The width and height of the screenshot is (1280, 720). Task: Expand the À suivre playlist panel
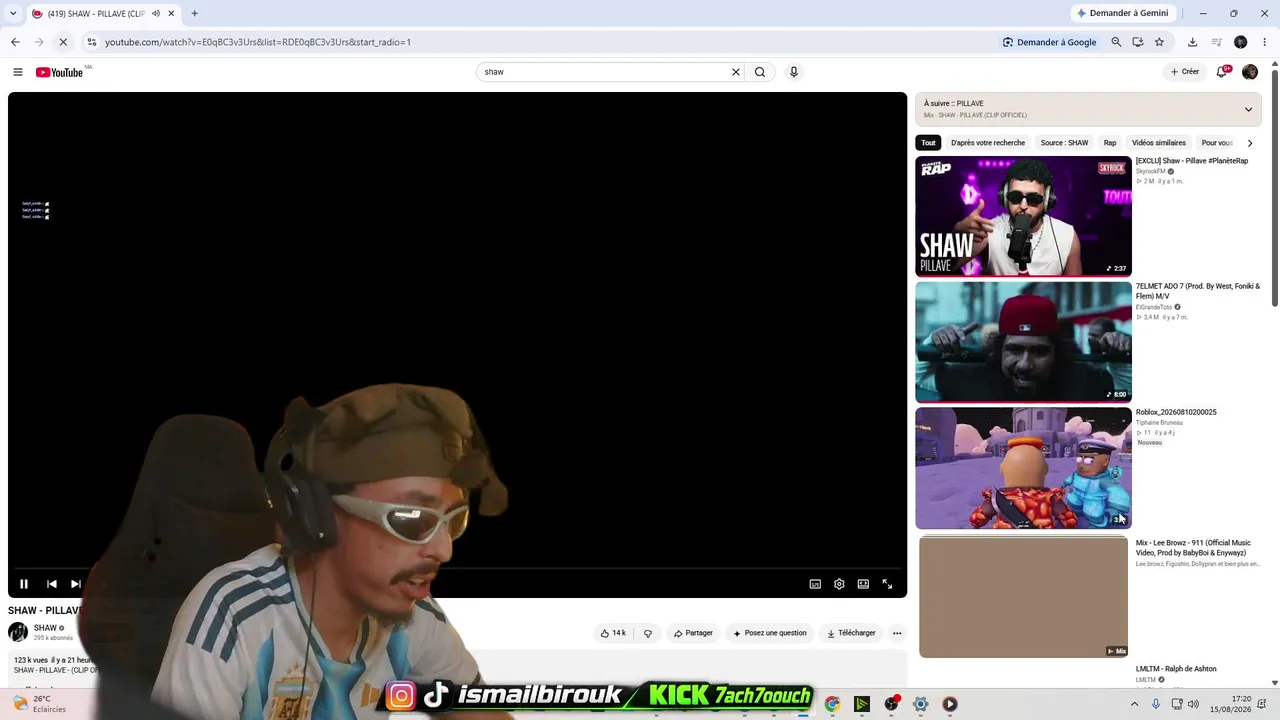pos(1248,109)
